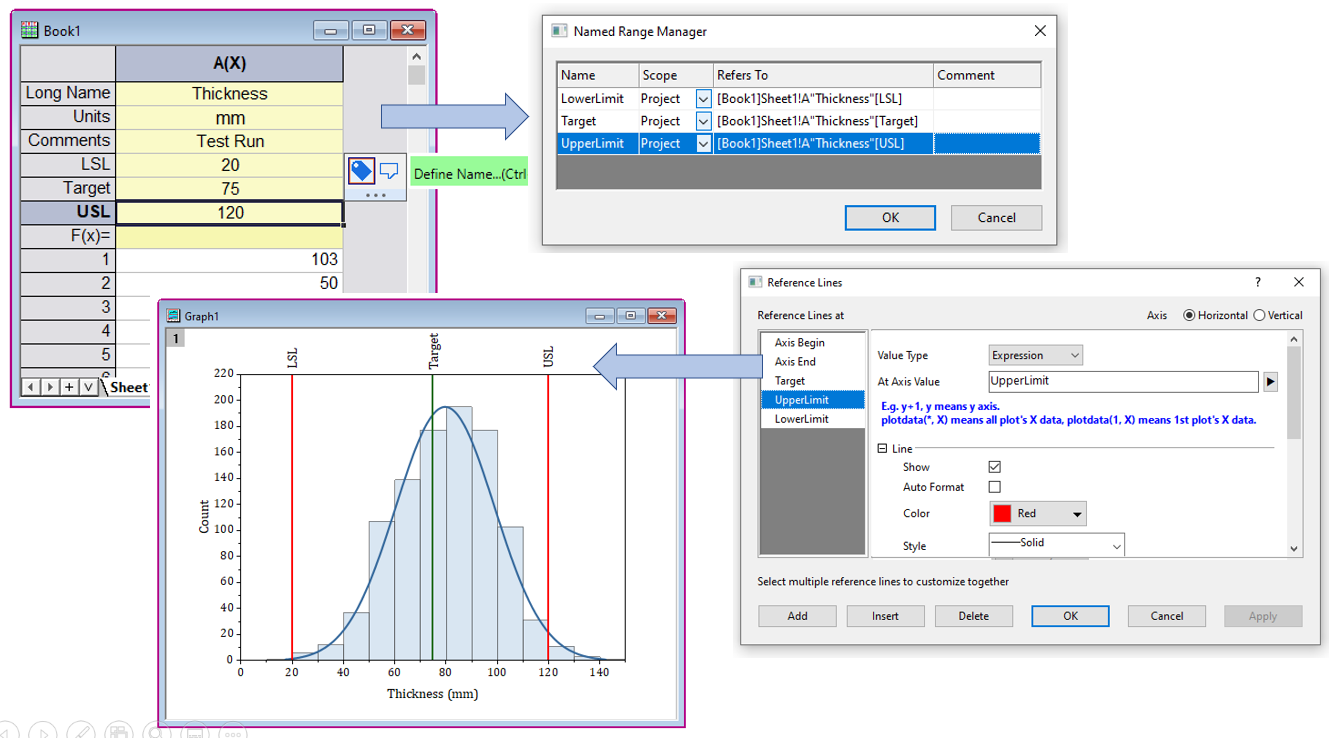Collapse the Line section expander
The image size is (1337, 738).
pyautogui.click(x=882, y=449)
